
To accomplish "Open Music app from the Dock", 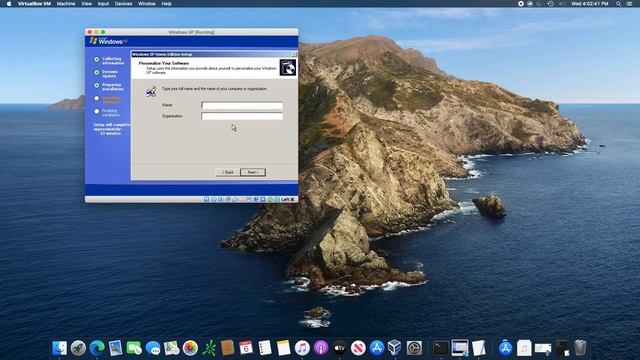I will (302, 348).
